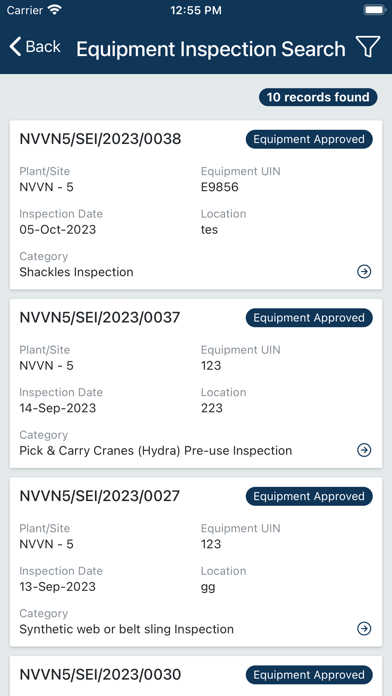
Task: Tap the Equipment Inspection Search title
Action: [210, 48]
